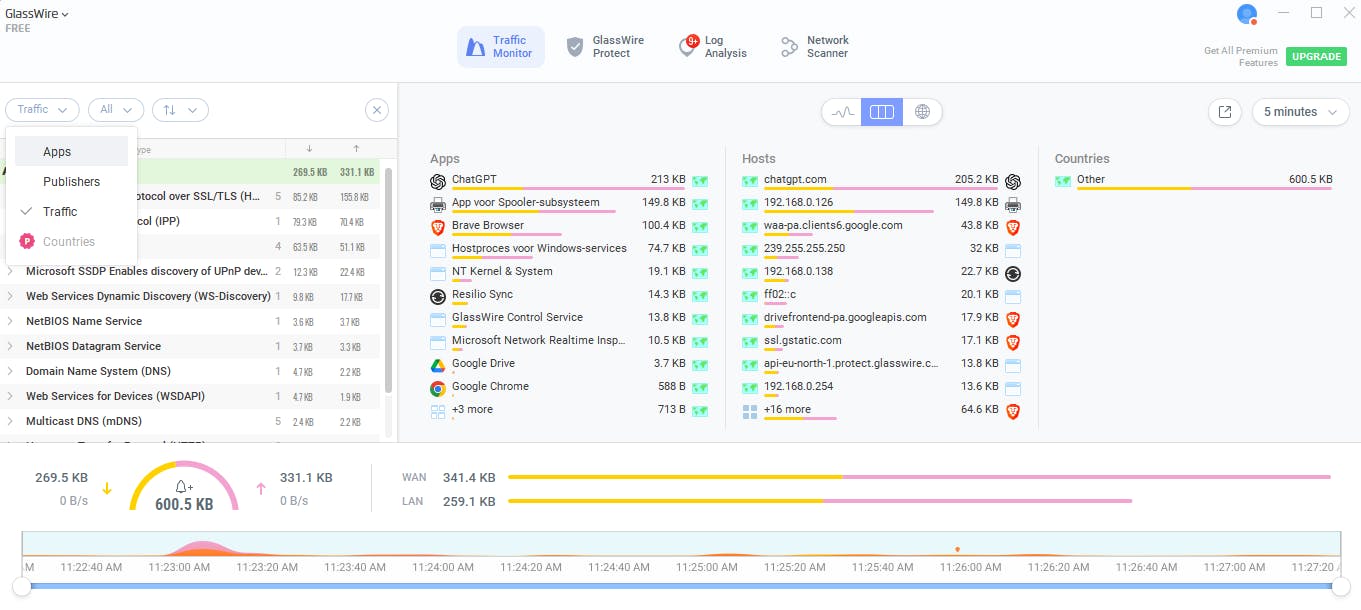Click the printer icon at end of 192.168.0.126 row
Image resolution: width=1361 pixels, height=610 pixels.
(x=1013, y=204)
